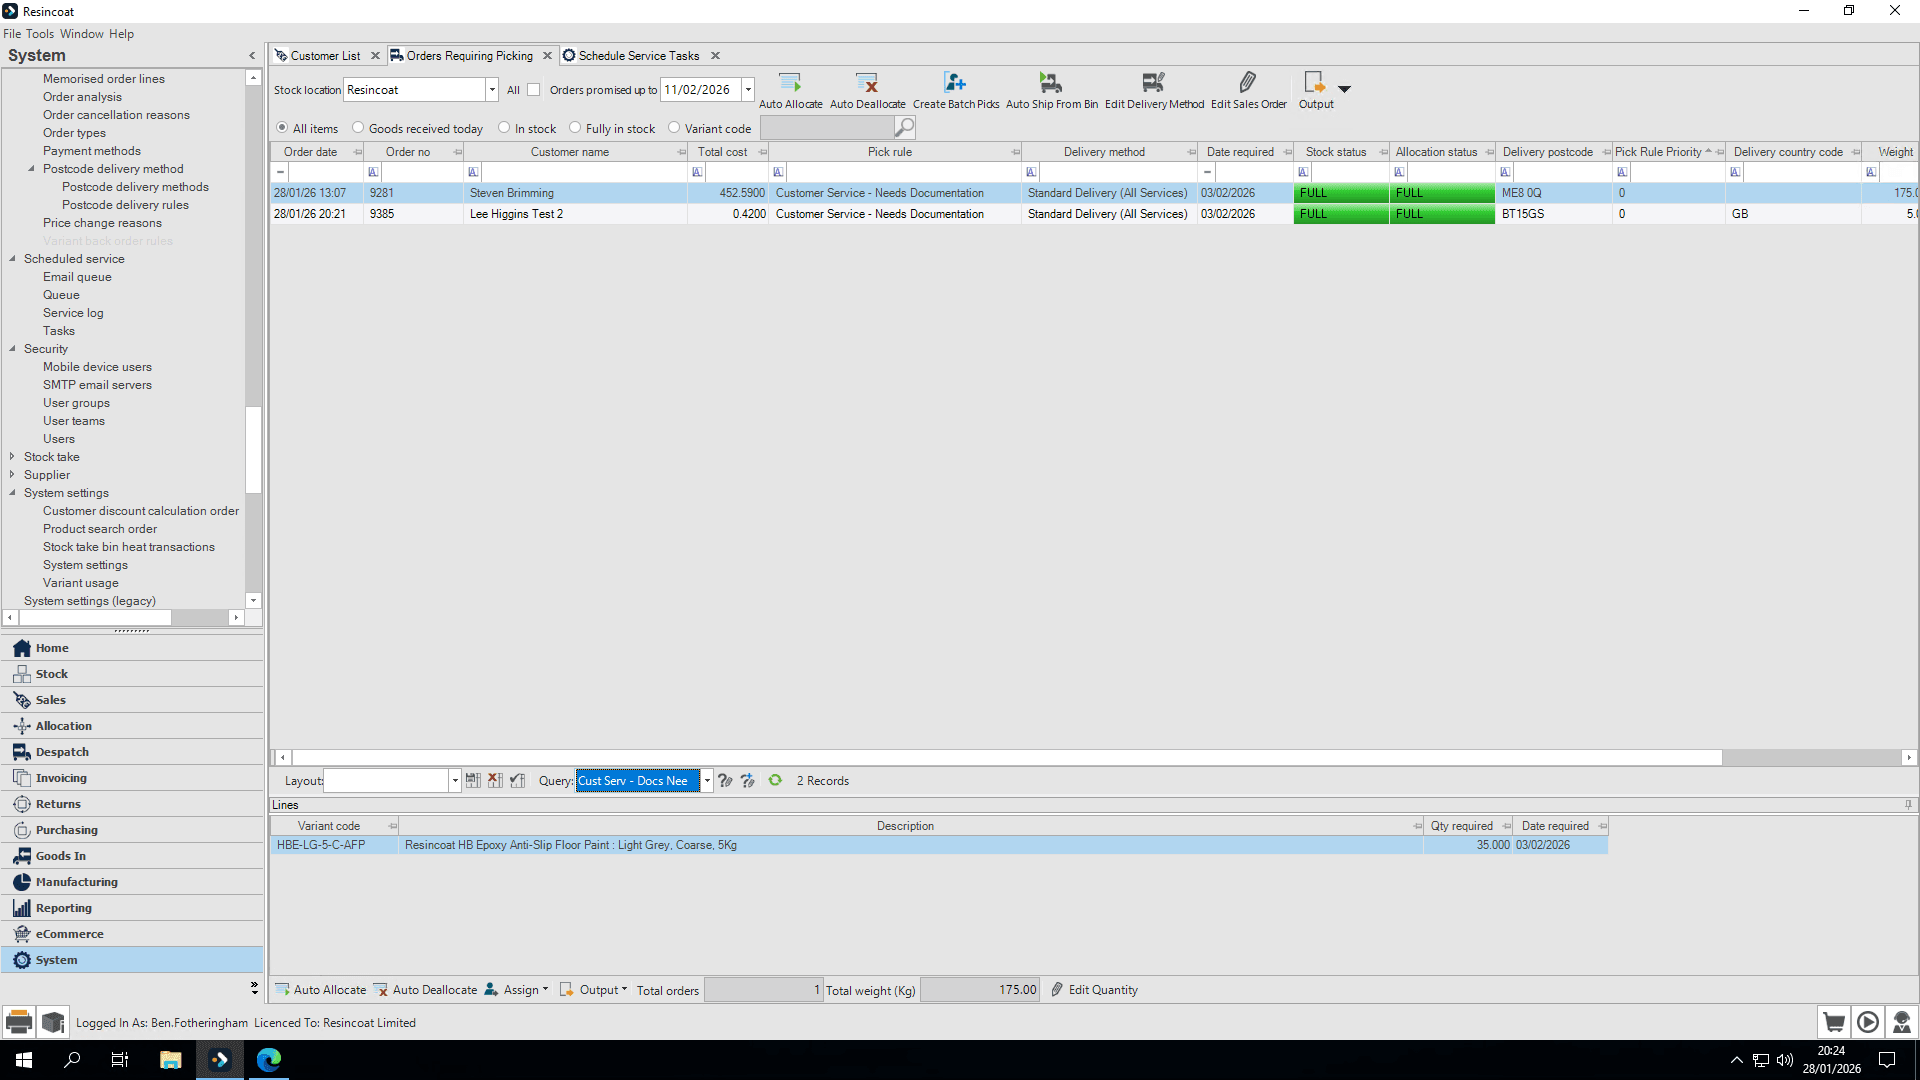Click the bottom Assign button
The image size is (1920, 1080).
click(x=516, y=990)
